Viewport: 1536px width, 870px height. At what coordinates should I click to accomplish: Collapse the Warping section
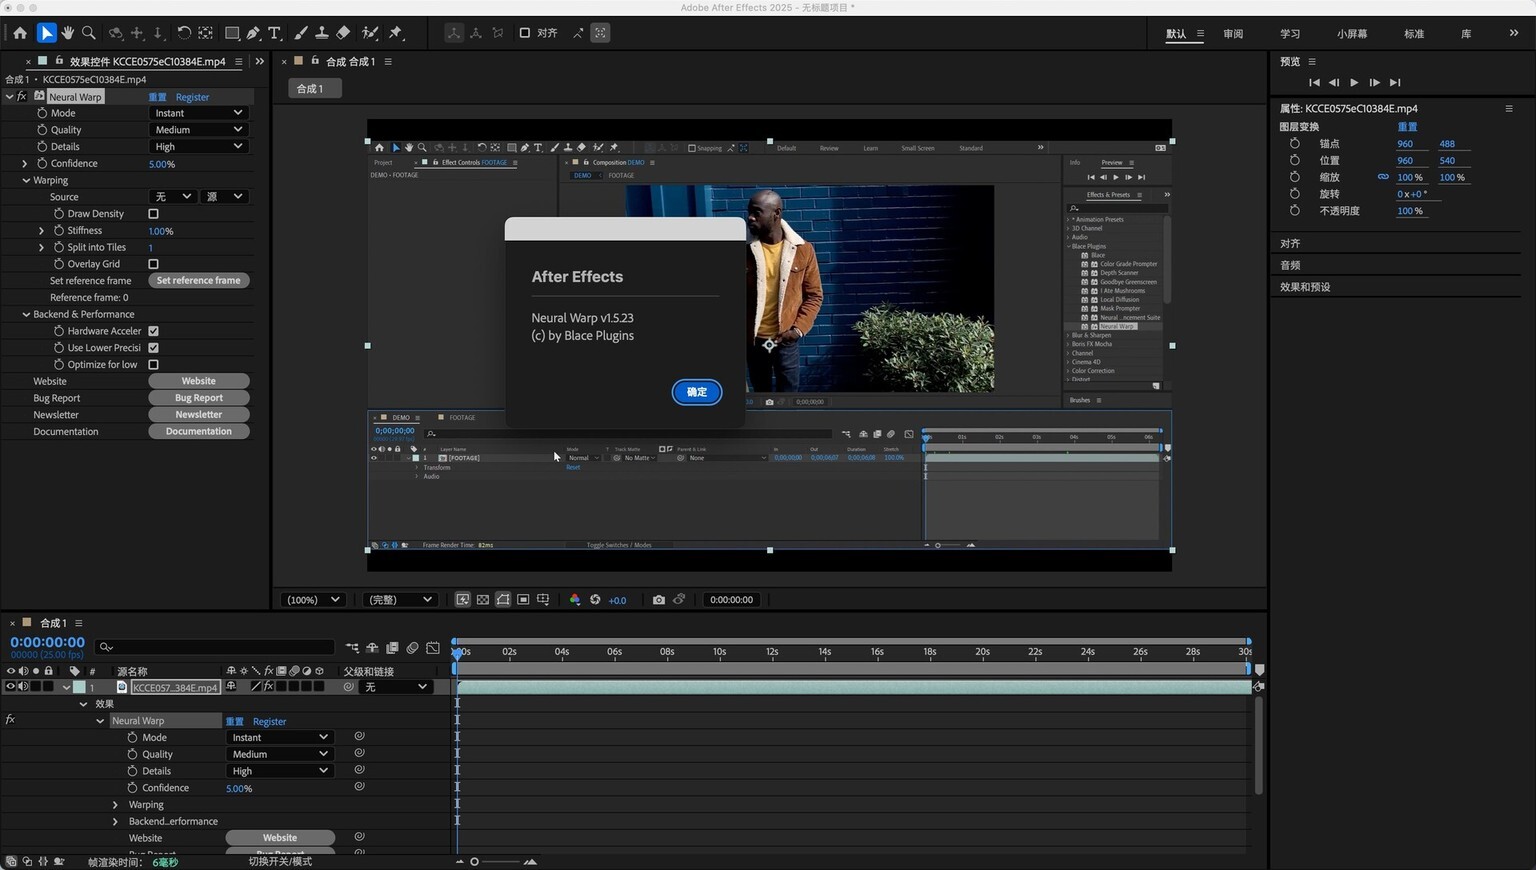[26, 181]
